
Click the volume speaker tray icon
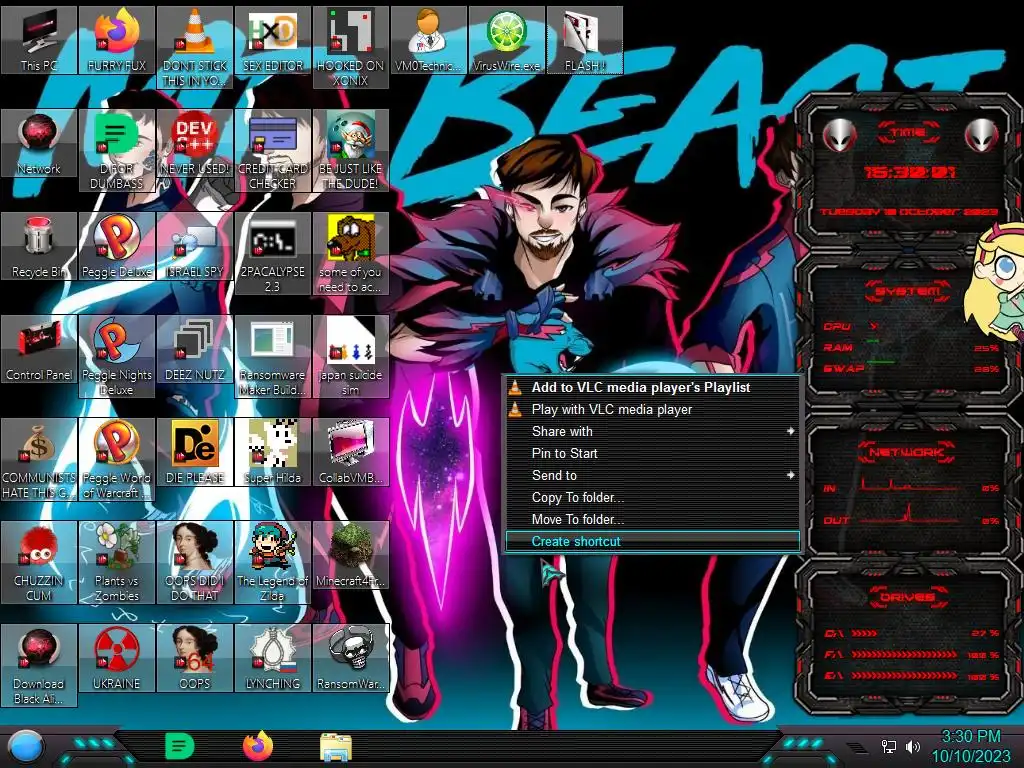(x=913, y=746)
